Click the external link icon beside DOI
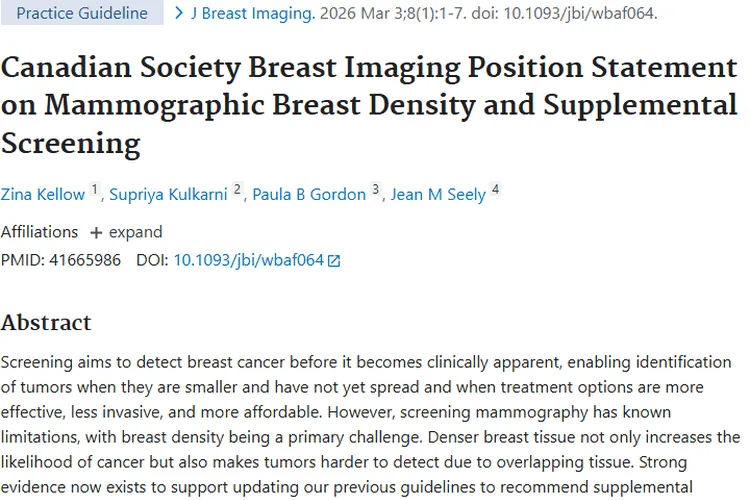The width and height of the screenshot is (750, 500). [335, 261]
